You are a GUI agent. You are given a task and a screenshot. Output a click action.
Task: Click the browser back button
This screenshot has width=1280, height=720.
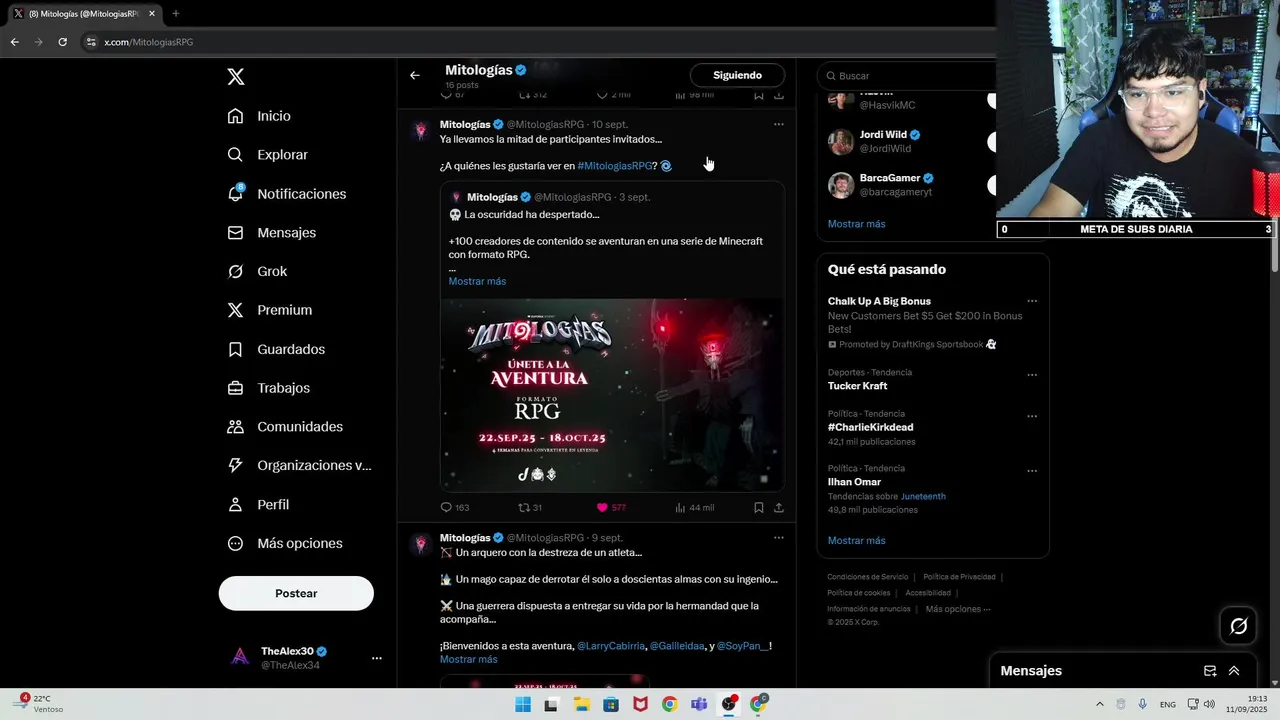click(14, 42)
